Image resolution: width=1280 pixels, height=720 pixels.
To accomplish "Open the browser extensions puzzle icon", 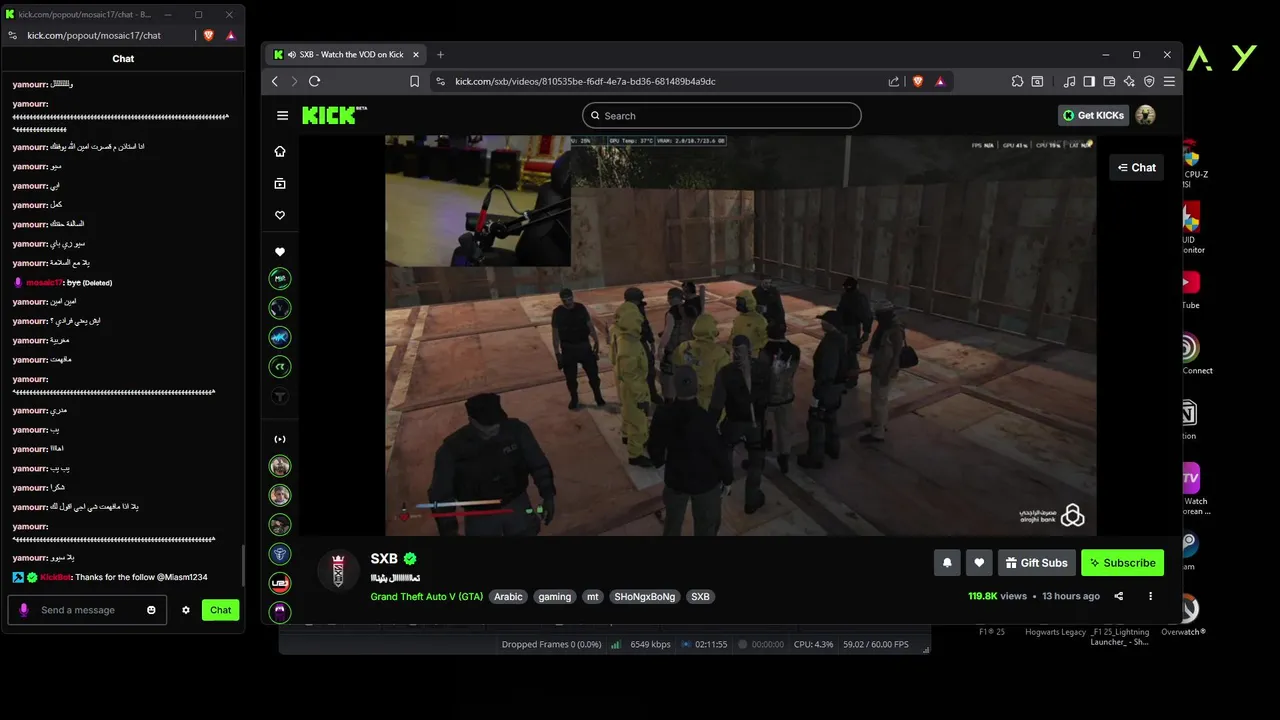I will point(1018,81).
